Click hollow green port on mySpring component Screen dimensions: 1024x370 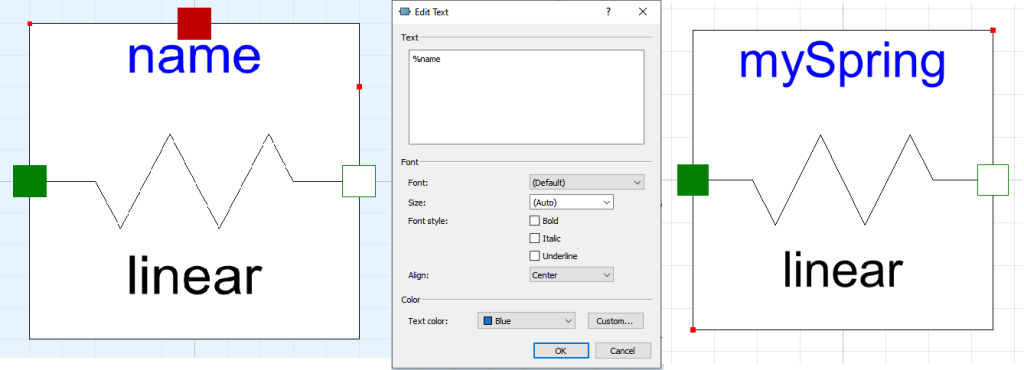point(993,179)
